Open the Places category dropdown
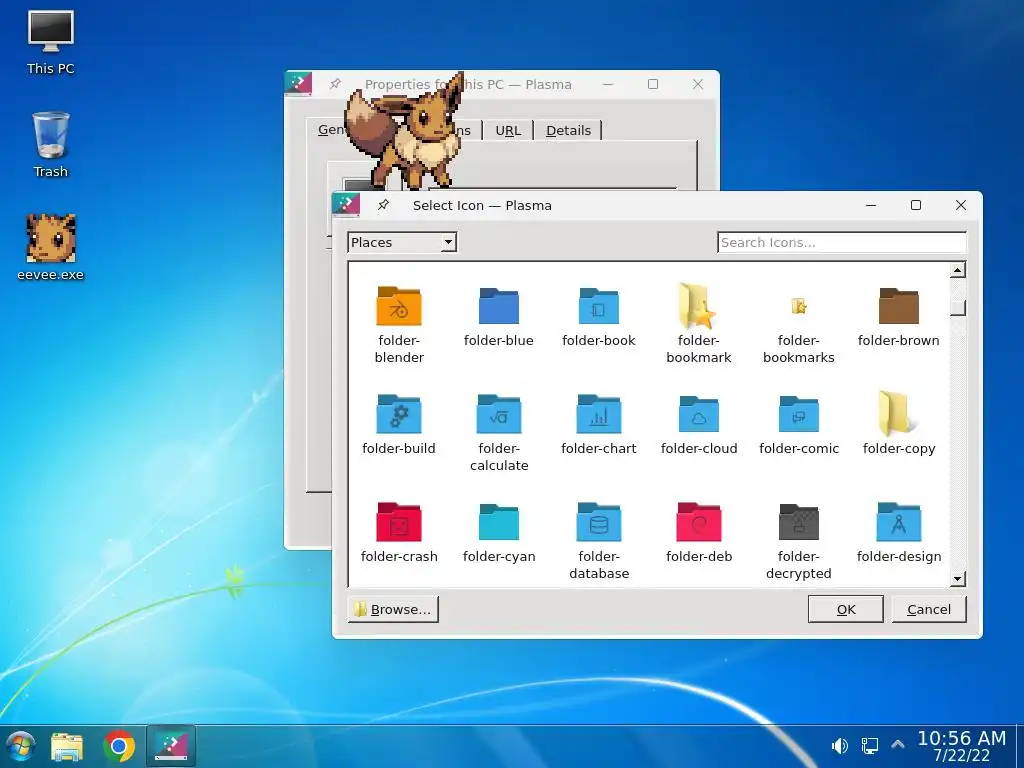The height and width of the screenshot is (768, 1024). (x=402, y=242)
